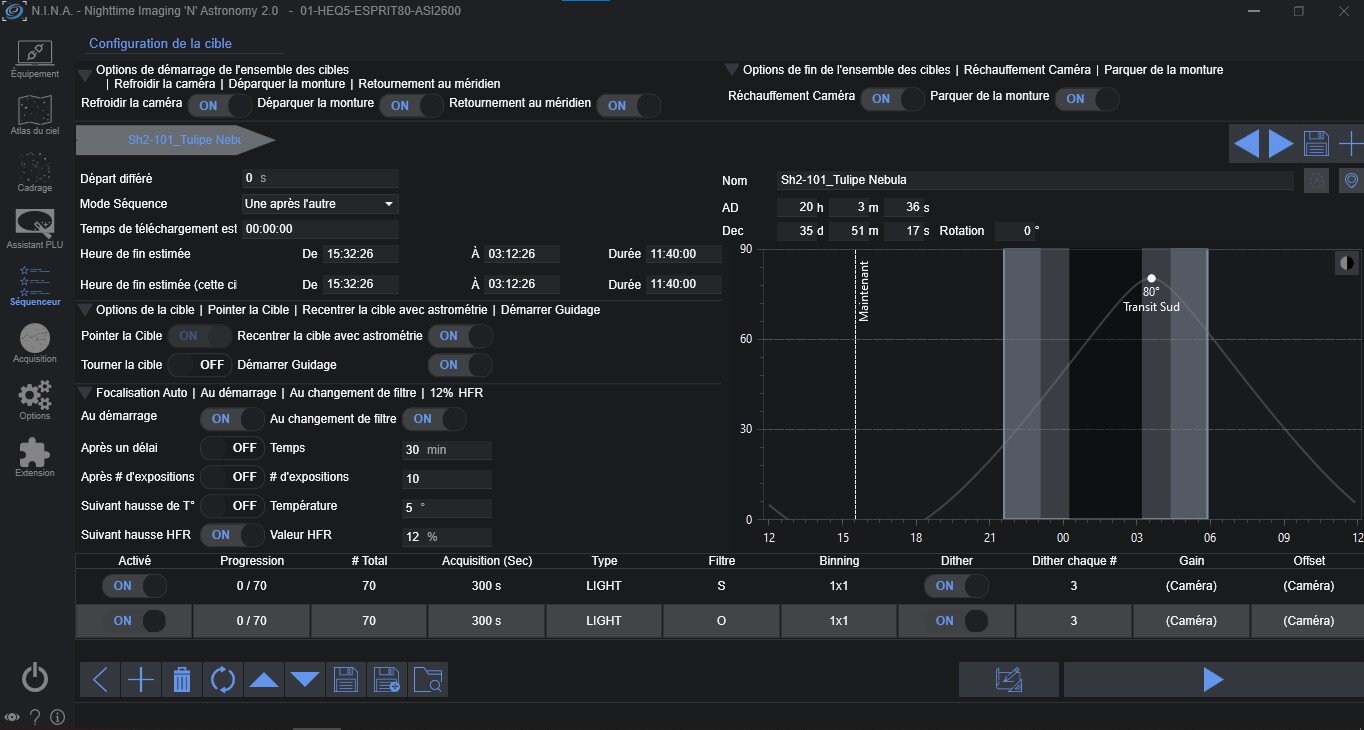Open the Options settings gear
Screen dimensions: 1364x730
[x=35, y=400]
